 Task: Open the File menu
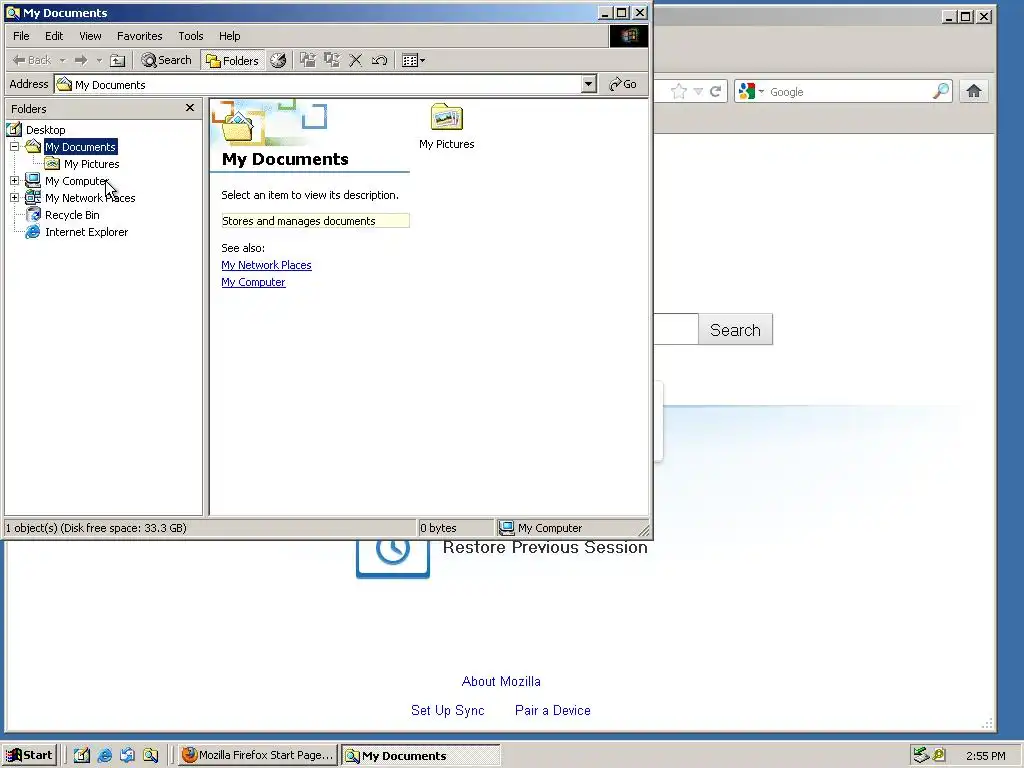coord(21,36)
